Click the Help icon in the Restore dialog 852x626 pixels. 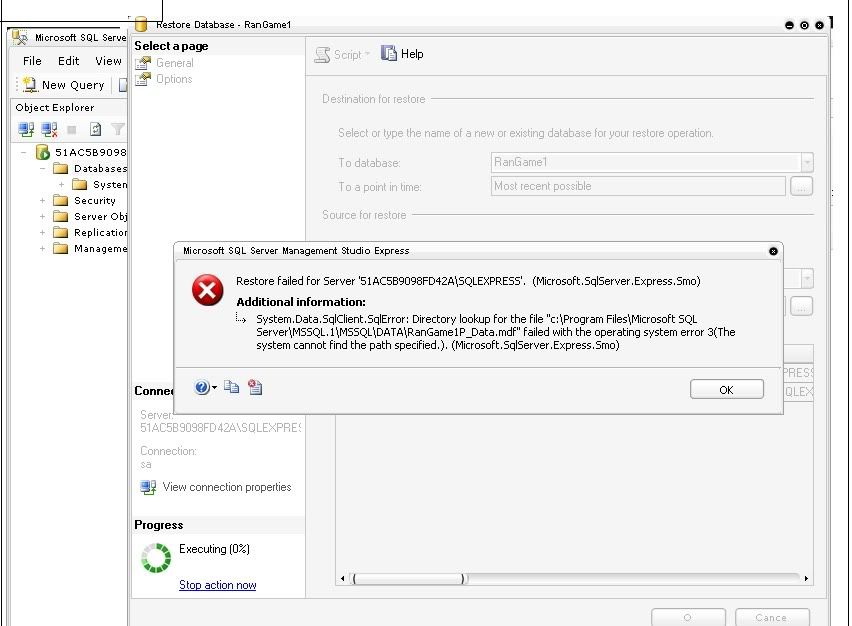click(389, 54)
